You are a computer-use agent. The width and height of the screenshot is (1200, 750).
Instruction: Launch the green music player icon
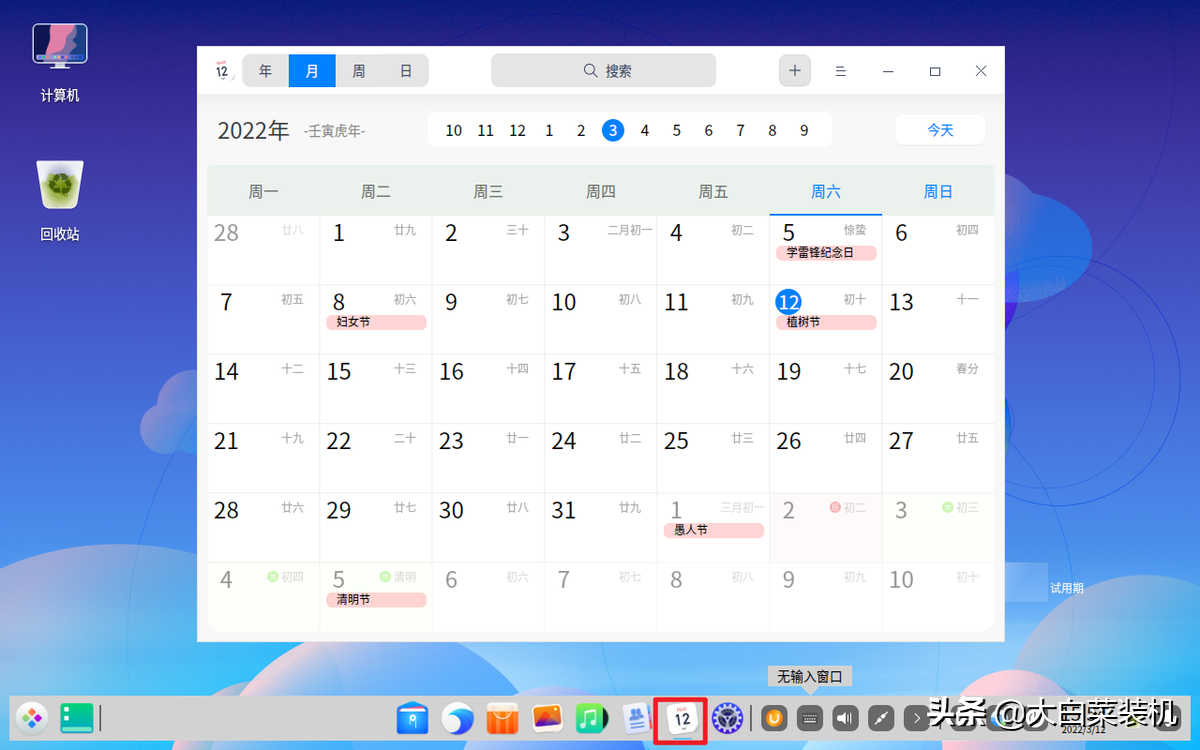point(592,718)
